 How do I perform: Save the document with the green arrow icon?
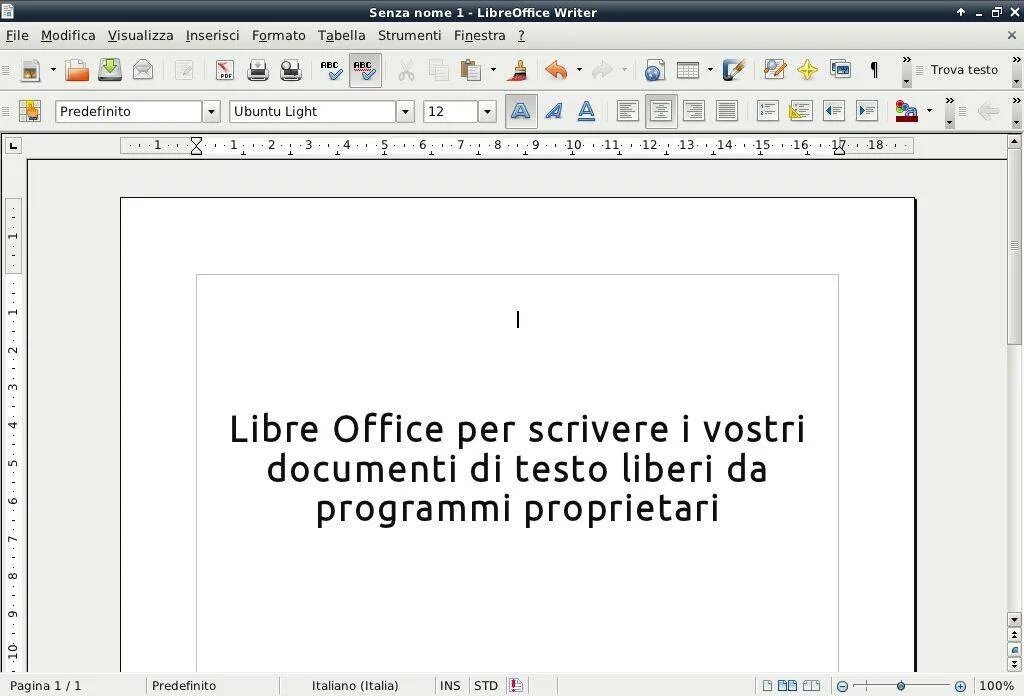[110, 70]
